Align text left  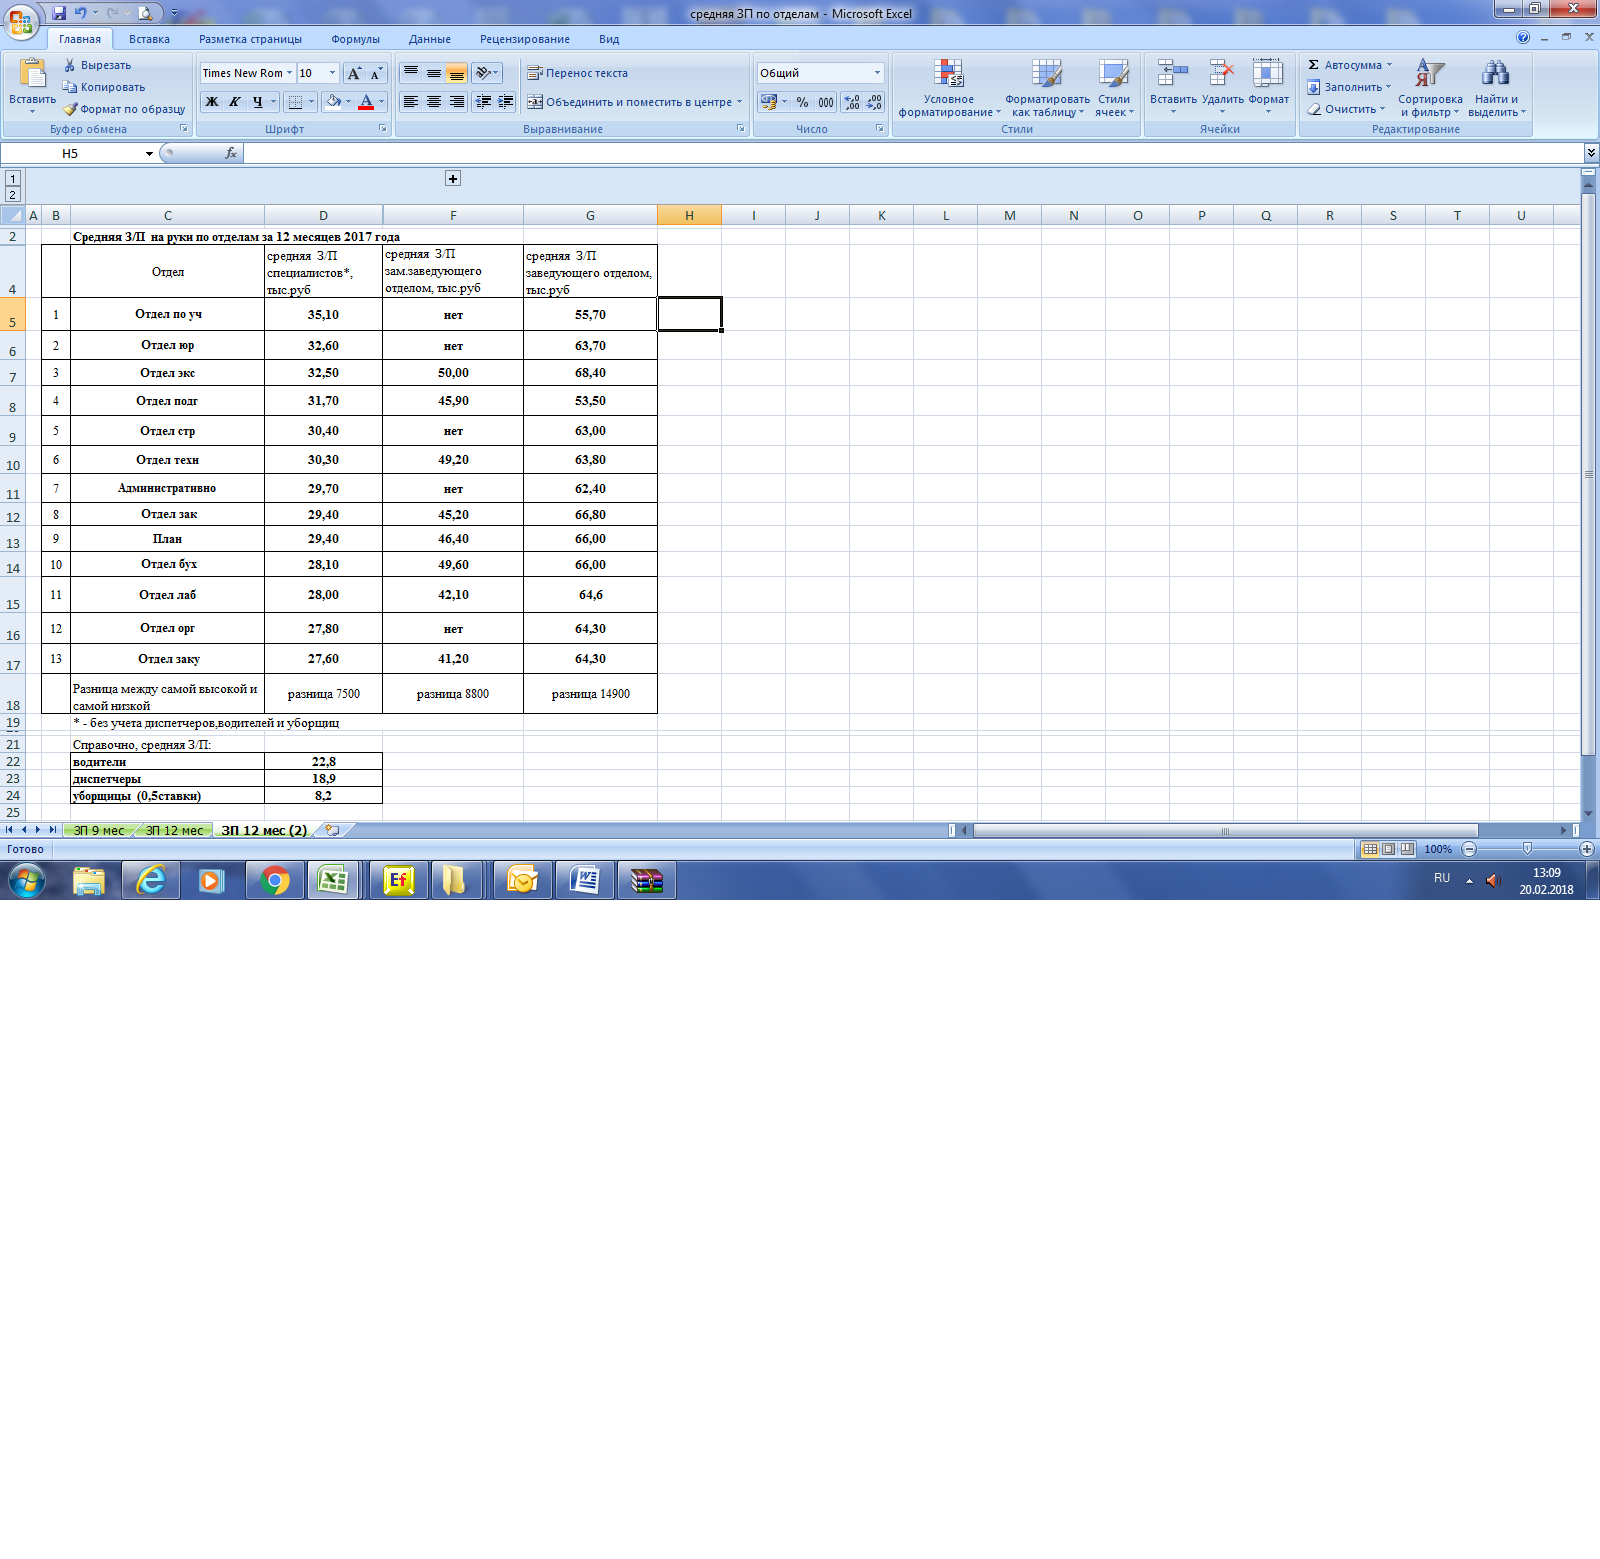[411, 102]
